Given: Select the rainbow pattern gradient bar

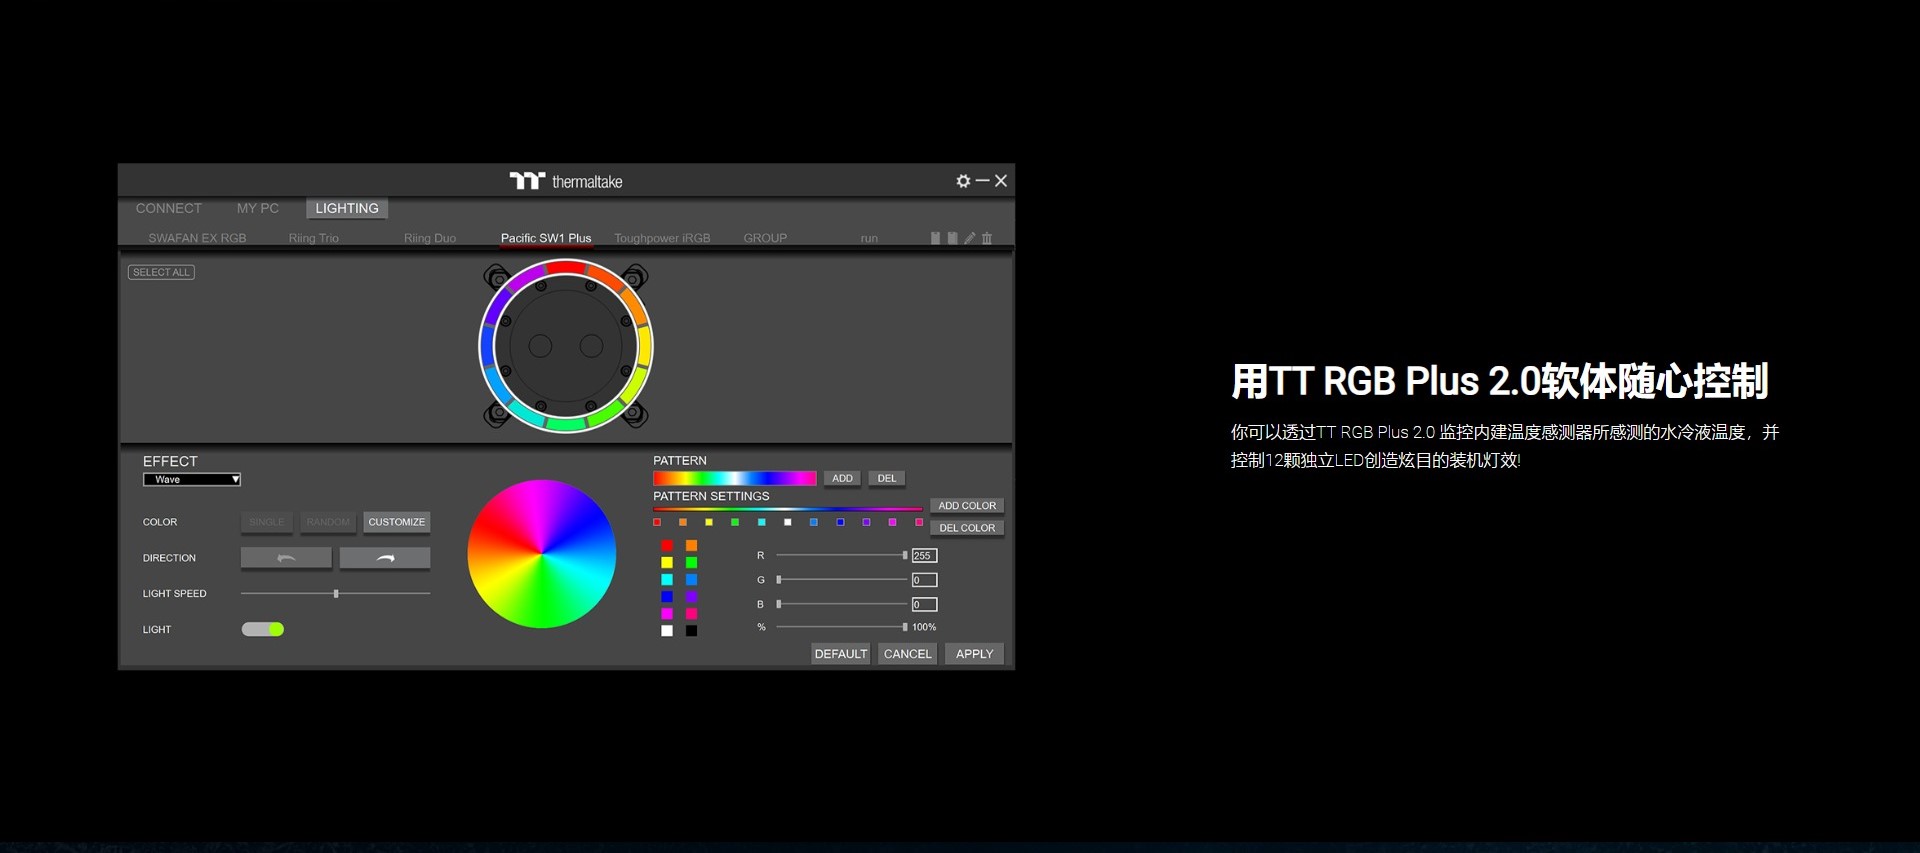Looking at the screenshot, I should pos(735,478).
